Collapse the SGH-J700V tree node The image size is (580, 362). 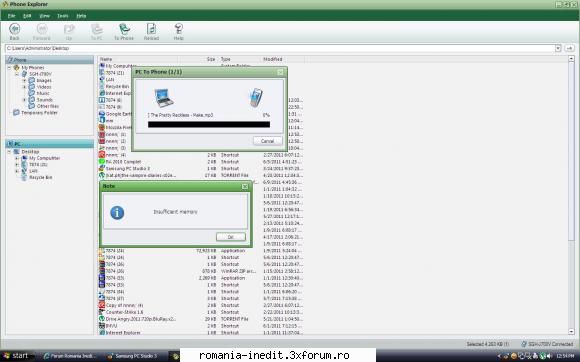point(17,74)
